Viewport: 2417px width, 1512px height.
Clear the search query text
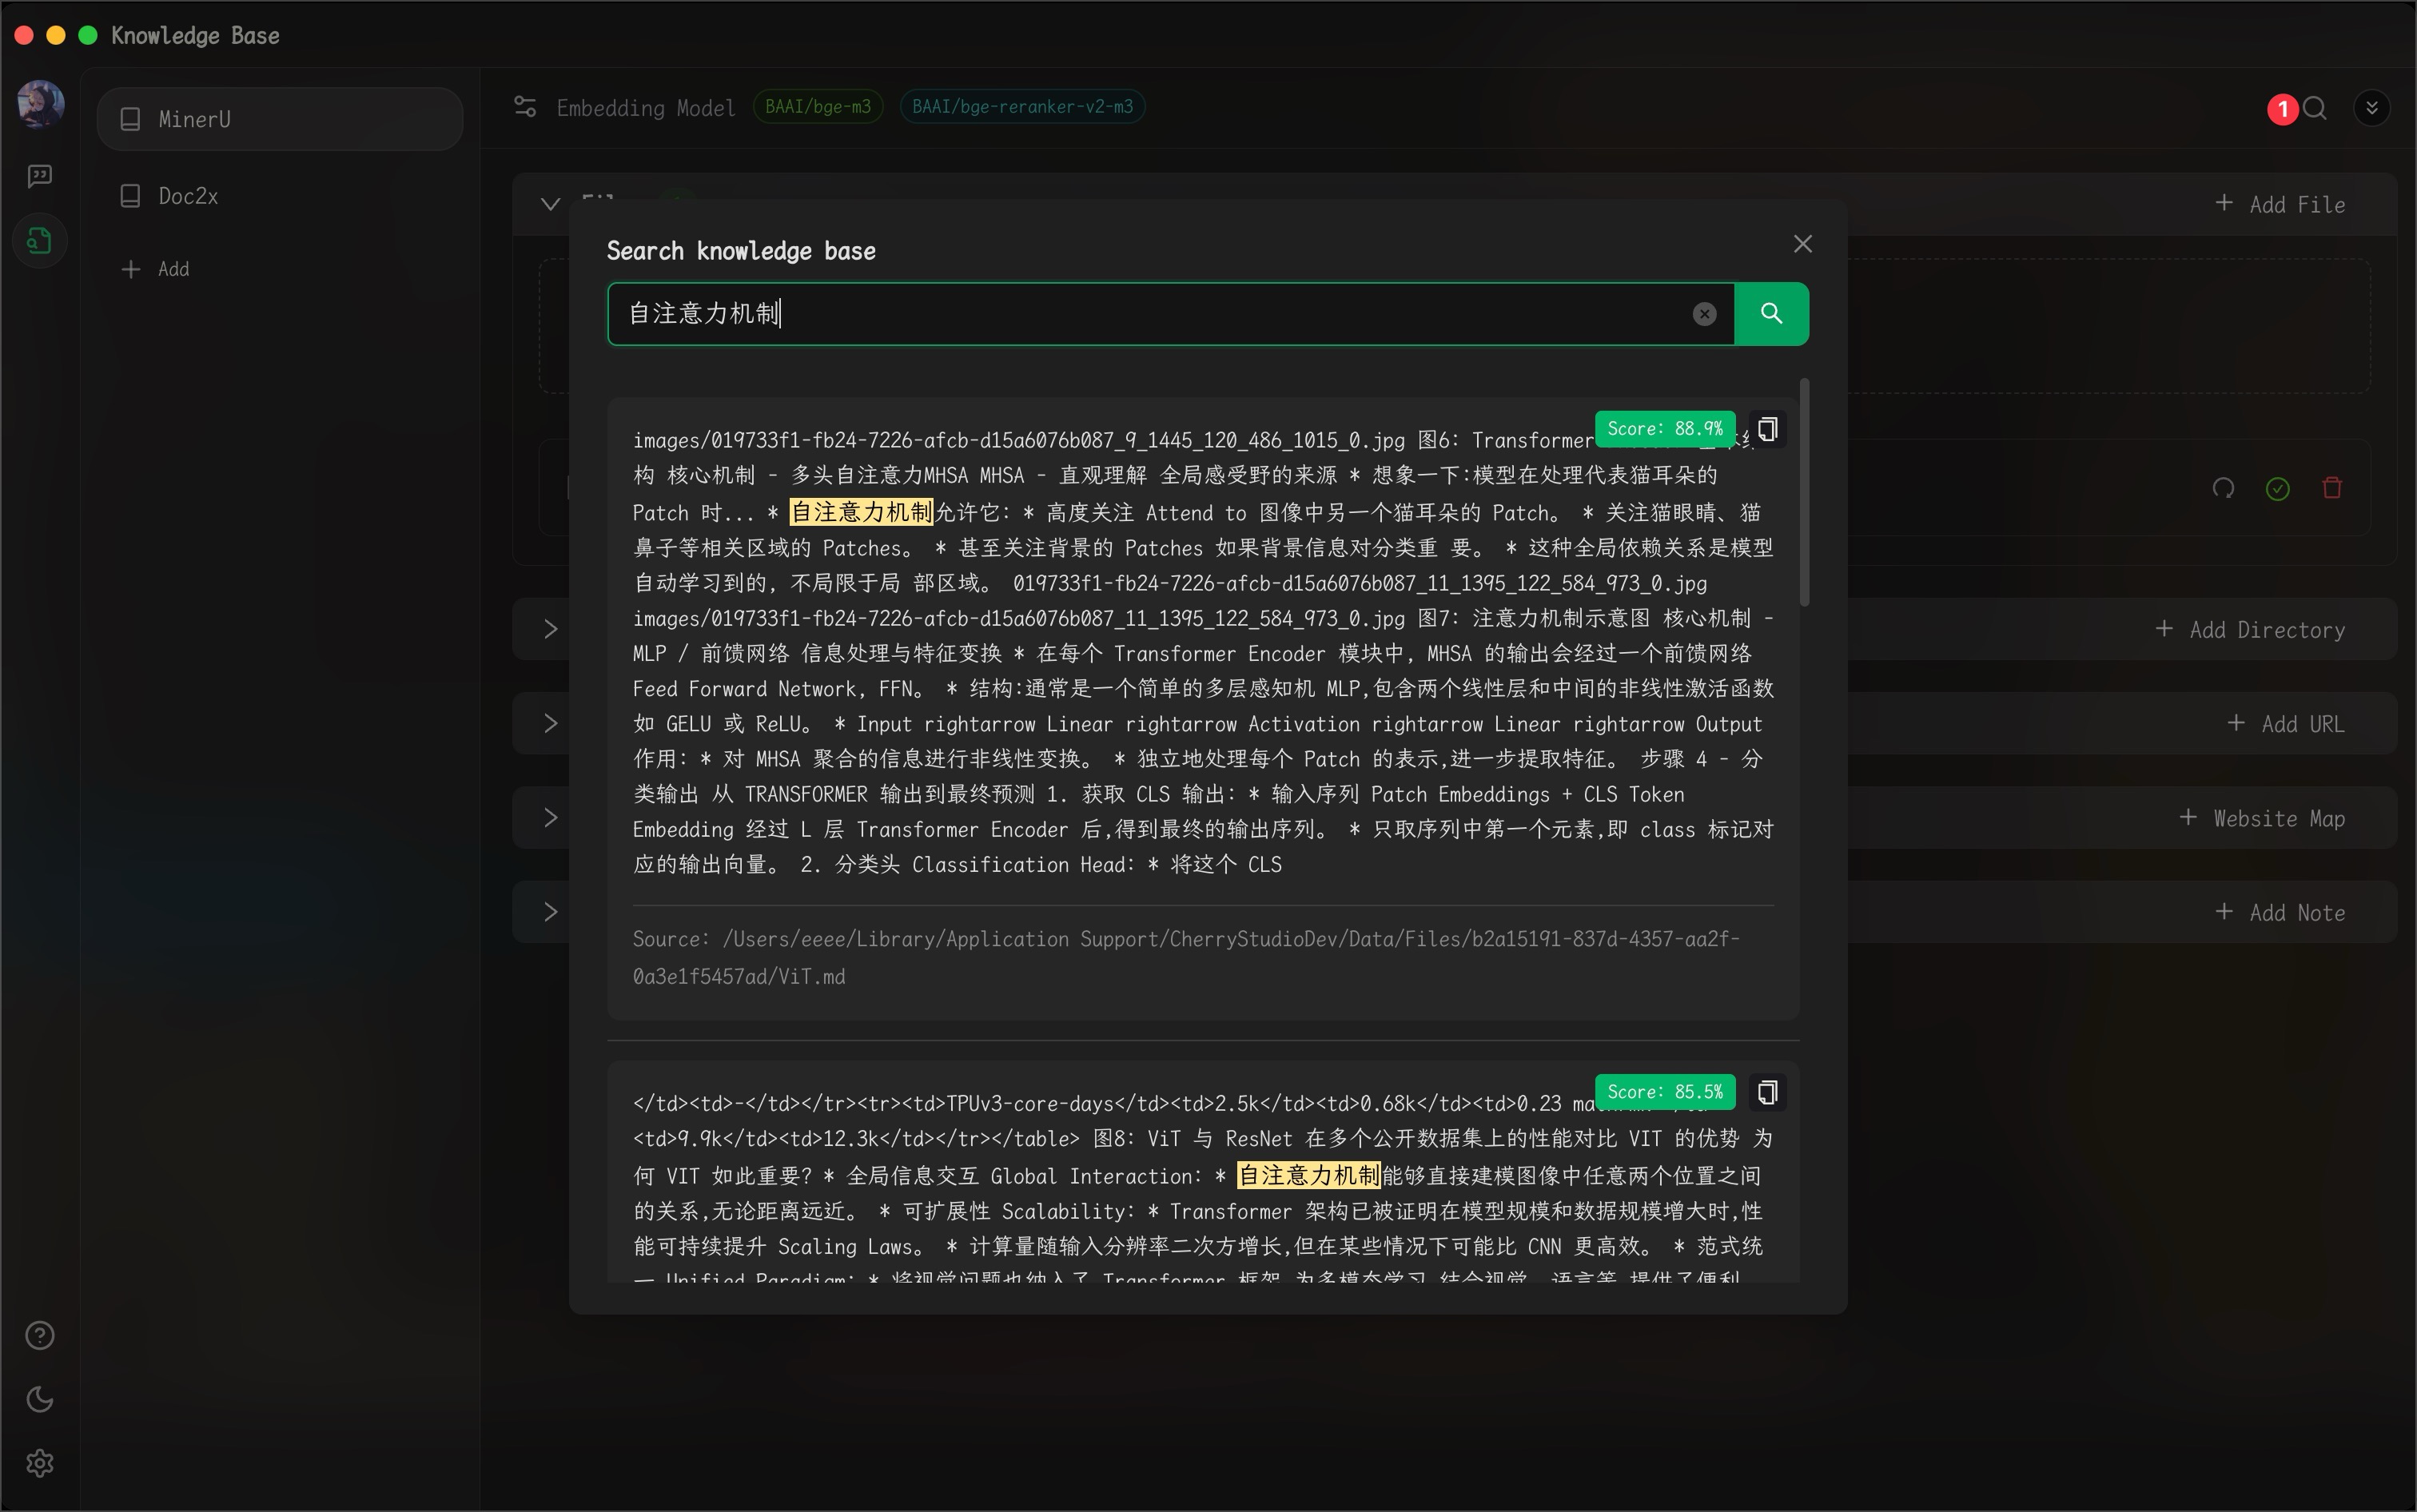(x=1704, y=314)
